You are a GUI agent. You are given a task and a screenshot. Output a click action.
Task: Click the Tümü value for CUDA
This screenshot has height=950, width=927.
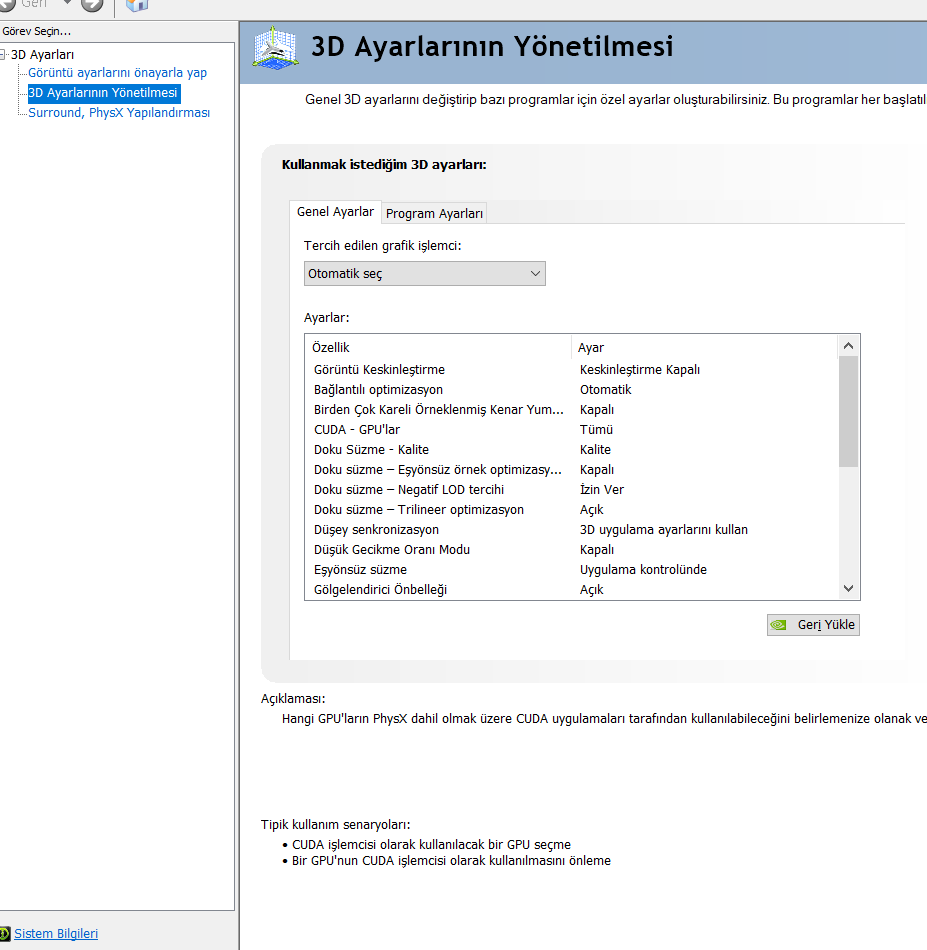tap(596, 430)
